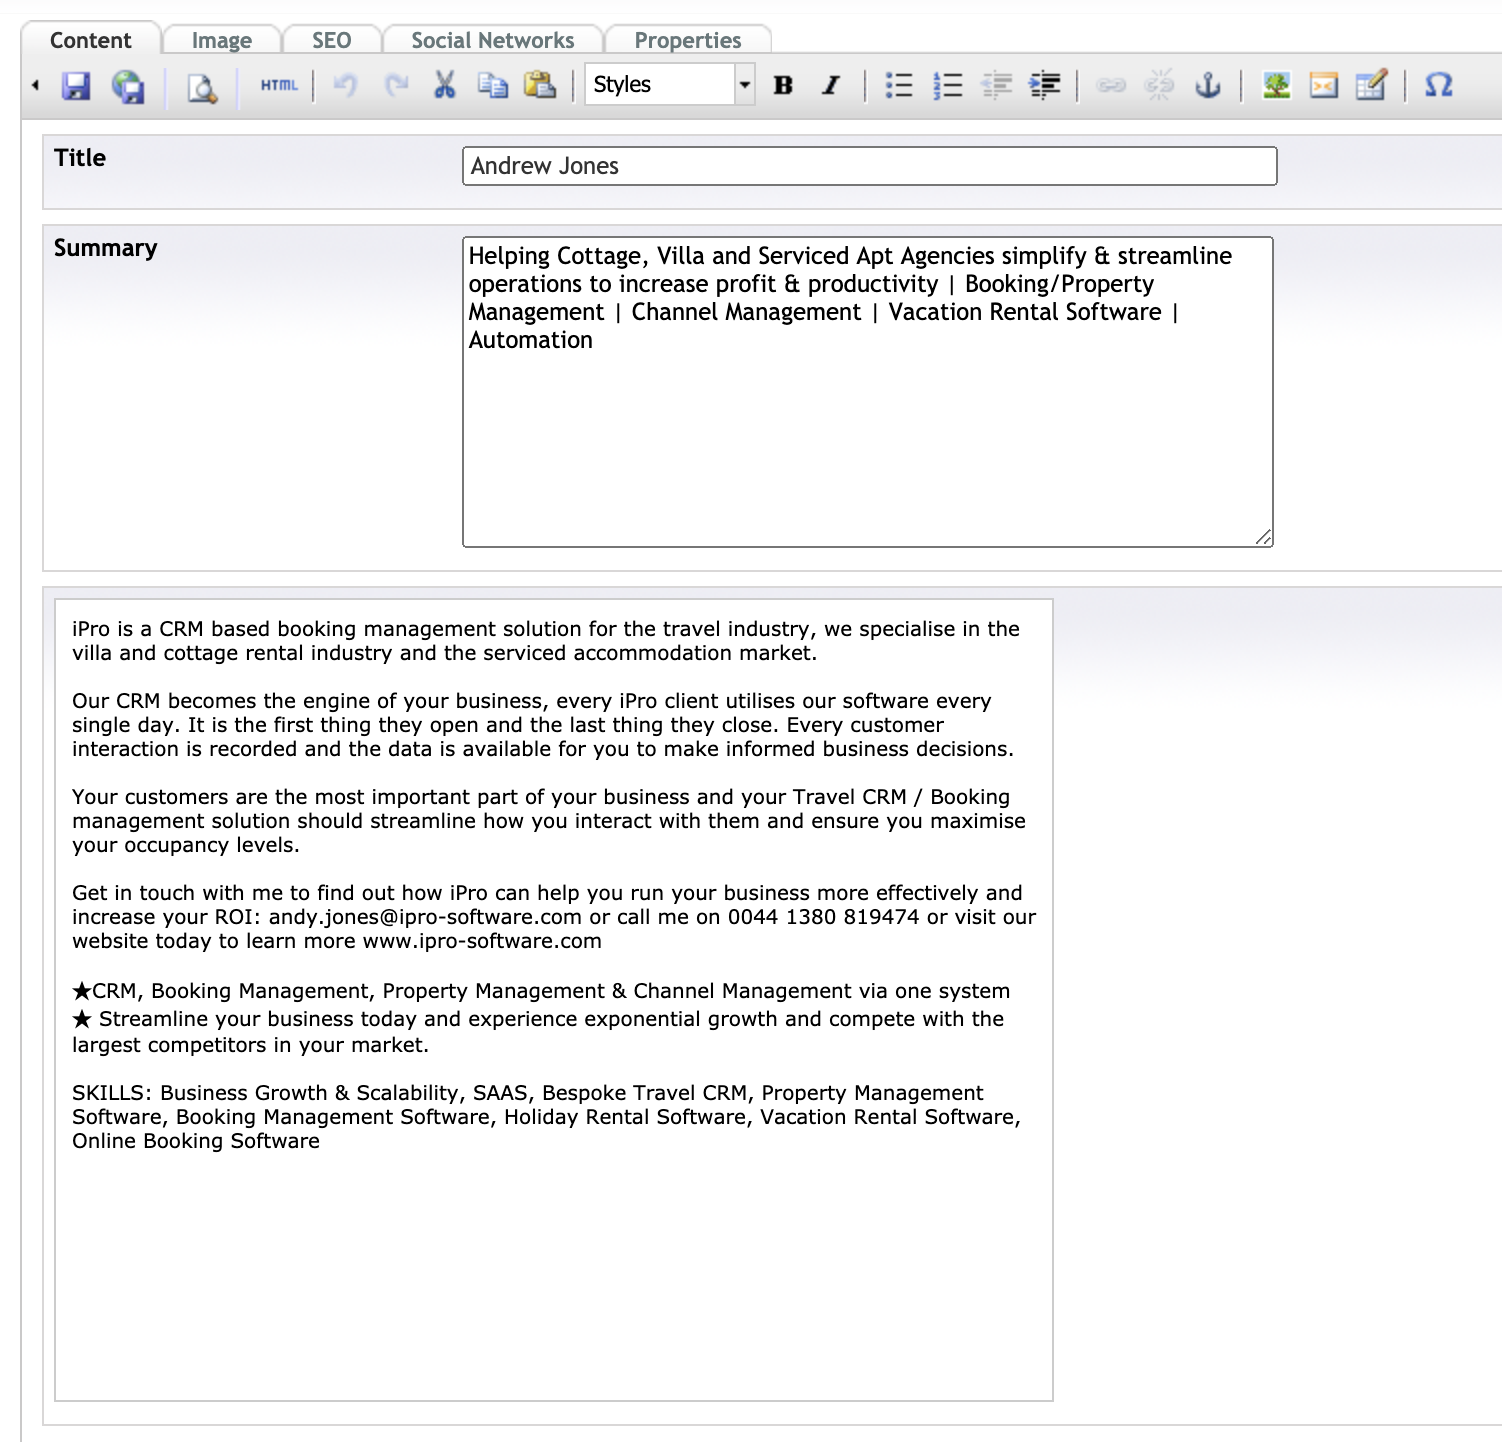Click the Insert link chain icon
1502x1442 pixels.
pyautogui.click(x=1111, y=85)
